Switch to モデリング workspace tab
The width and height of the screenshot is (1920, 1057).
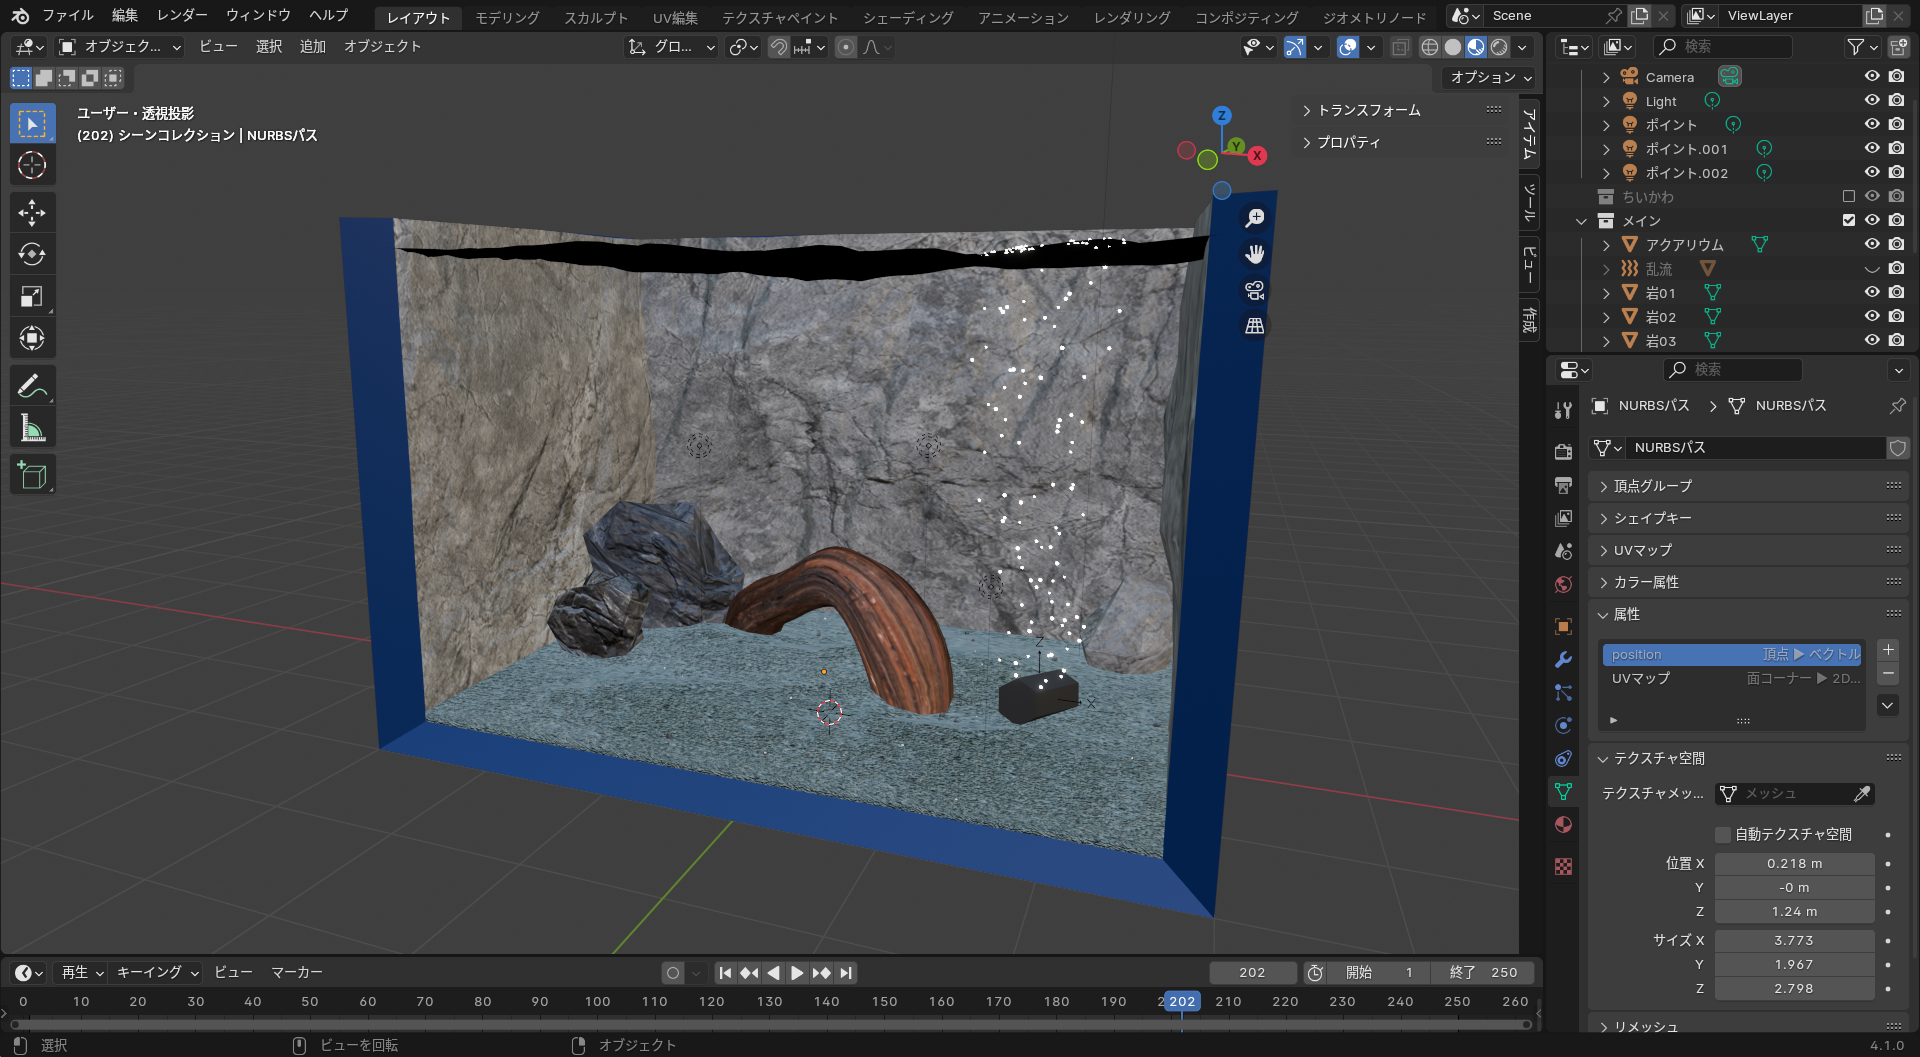[507, 17]
